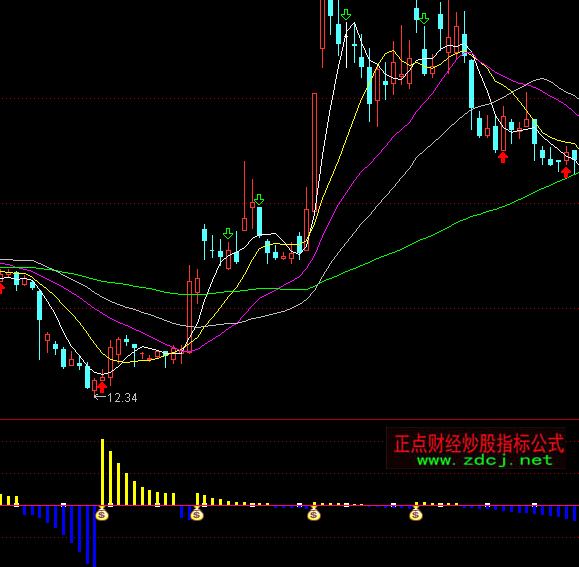Open the www.zdcj.net link
The height and width of the screenshot is (567, 579).
coord(484,460)
